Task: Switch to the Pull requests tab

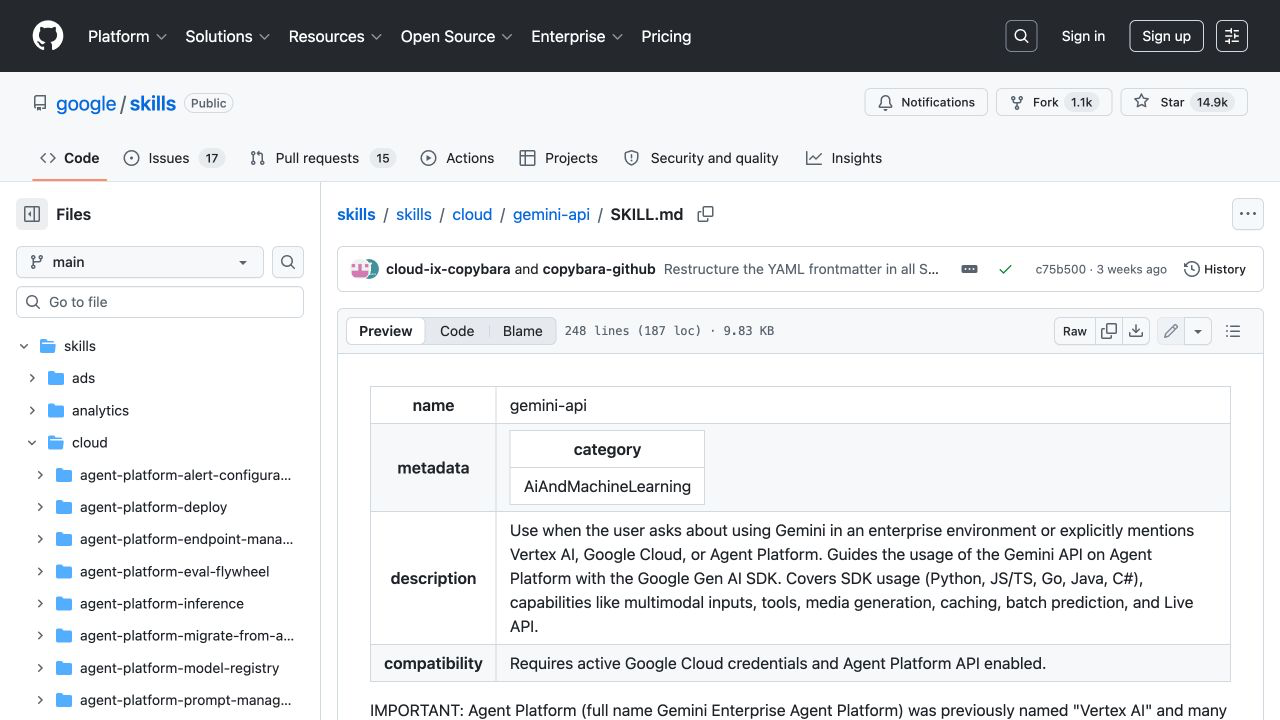Action: tap(322, 158)
